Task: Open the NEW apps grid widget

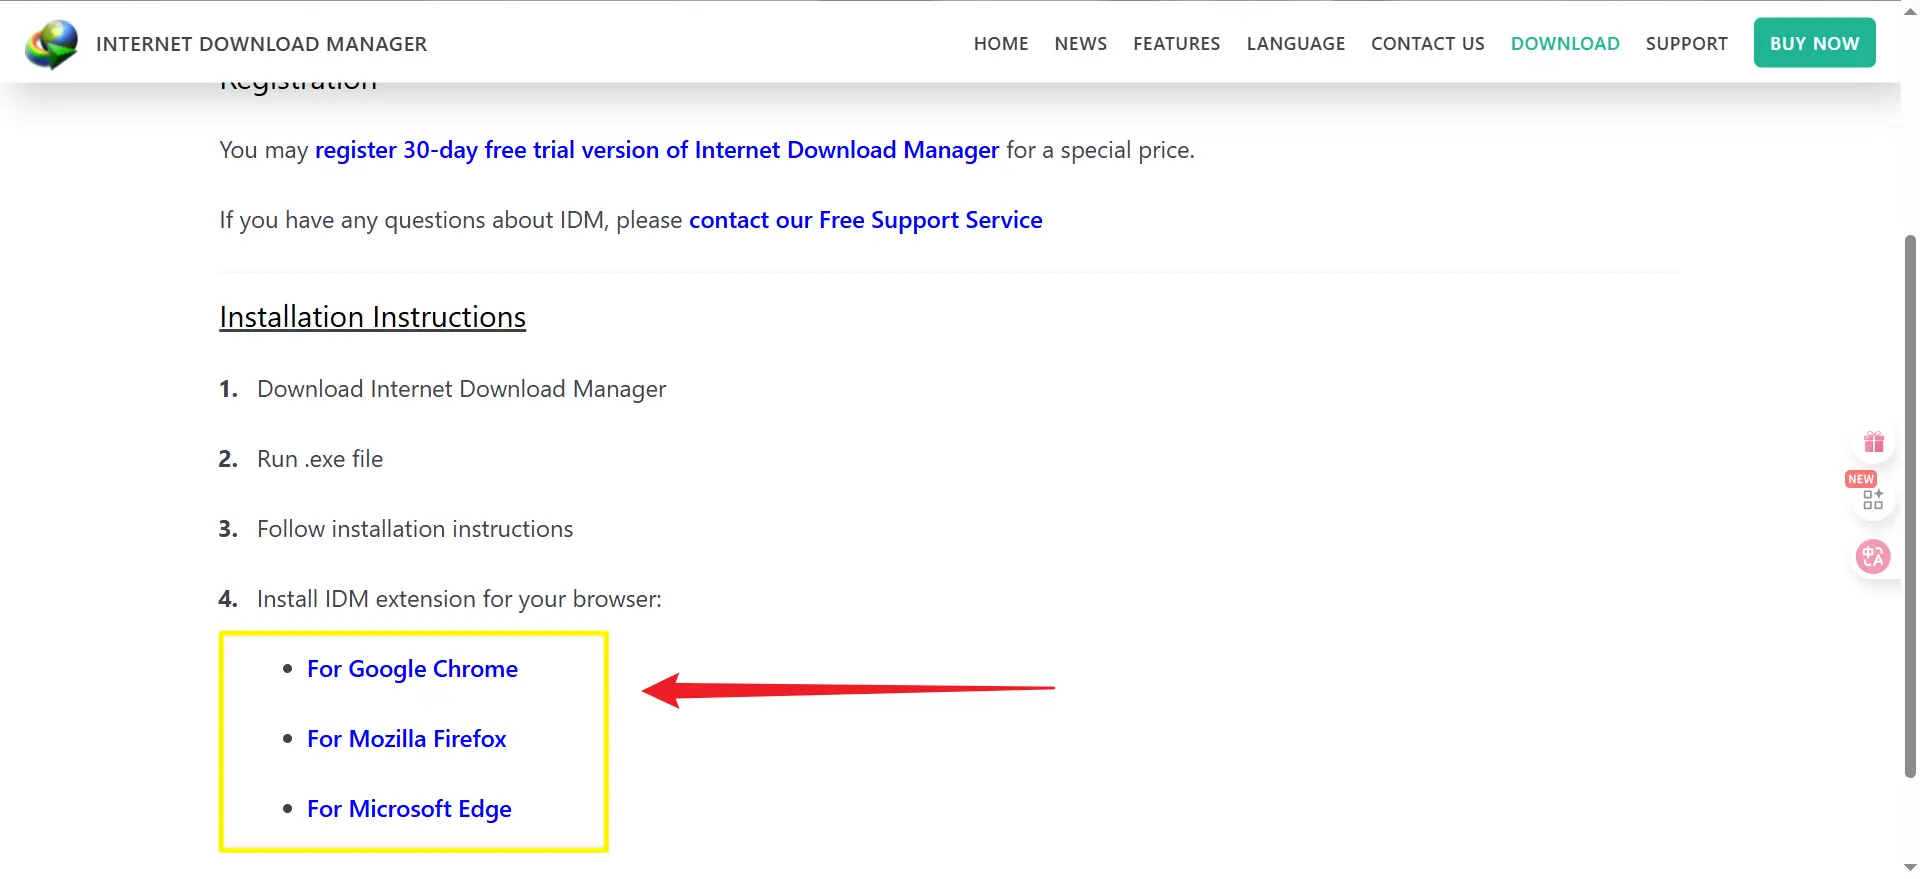Action: [x=1872, y=498]
